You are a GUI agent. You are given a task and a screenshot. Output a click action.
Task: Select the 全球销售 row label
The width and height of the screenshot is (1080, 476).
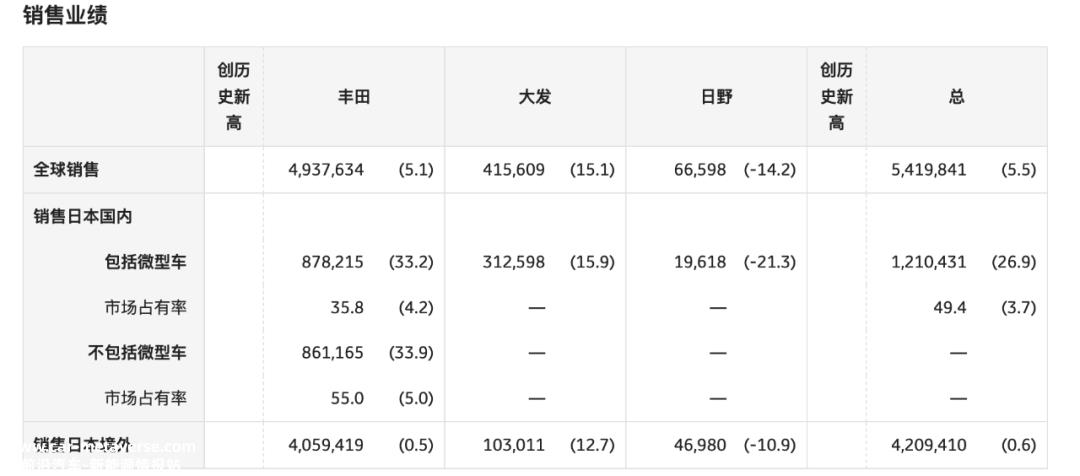tap(66, 169)
